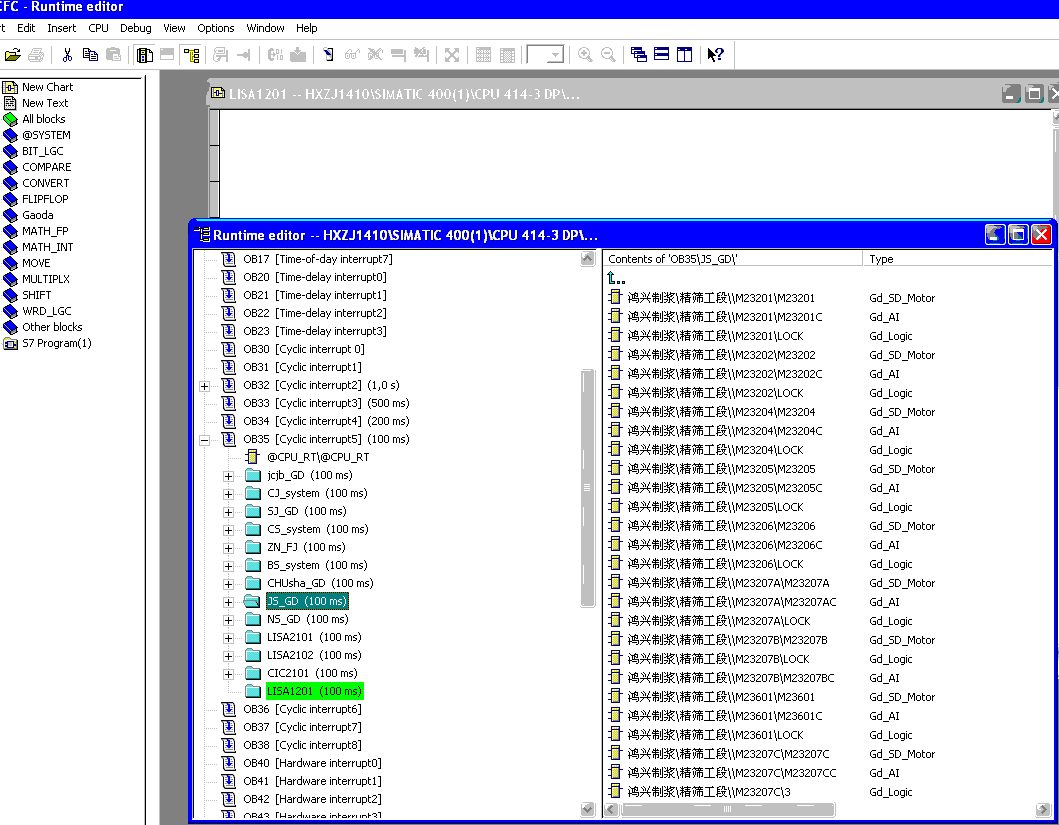This screenshot has height=825, width=1059.
Task: Click the Compile toolbar icon
Action: click(275, 55)
